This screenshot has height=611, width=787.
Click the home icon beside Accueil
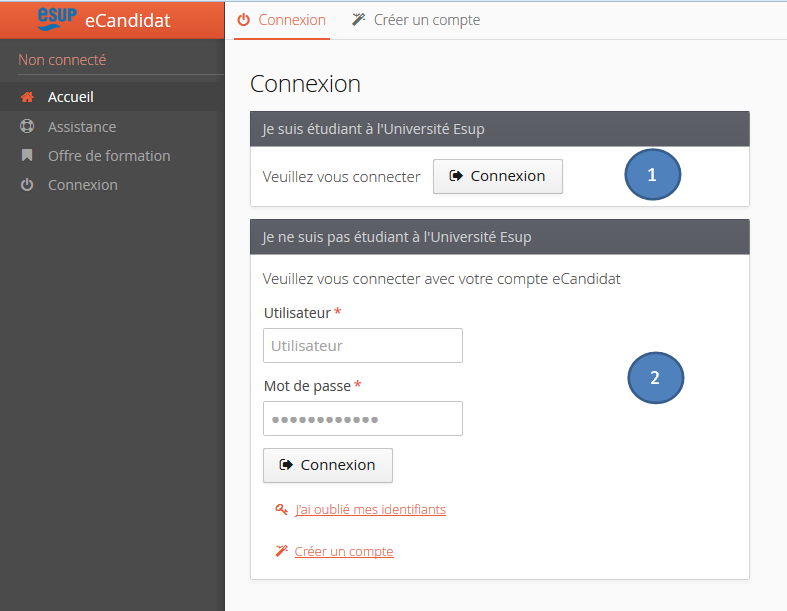(x=27, y=97)
